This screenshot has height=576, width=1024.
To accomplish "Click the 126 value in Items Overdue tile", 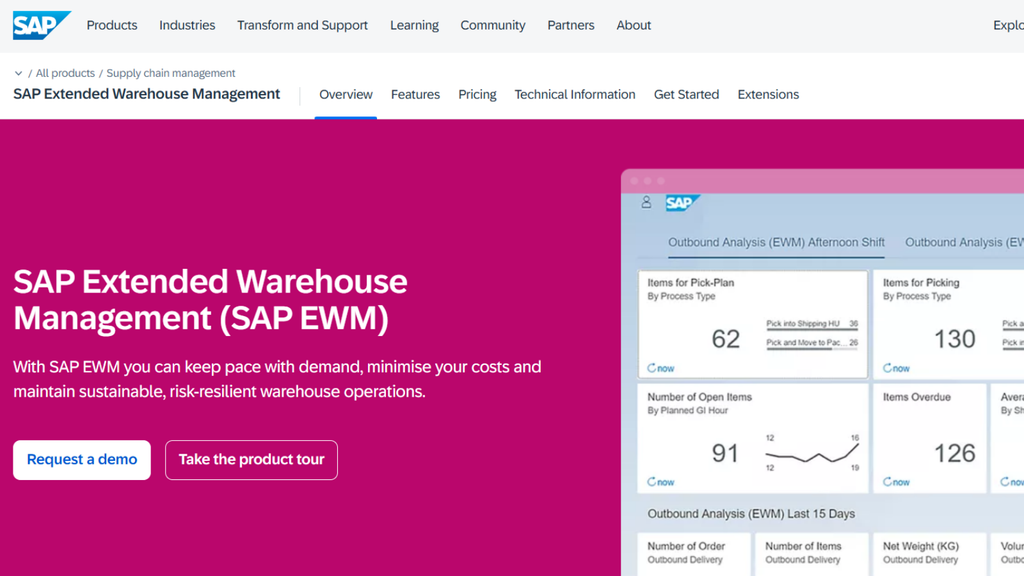I will coord(955,453).
